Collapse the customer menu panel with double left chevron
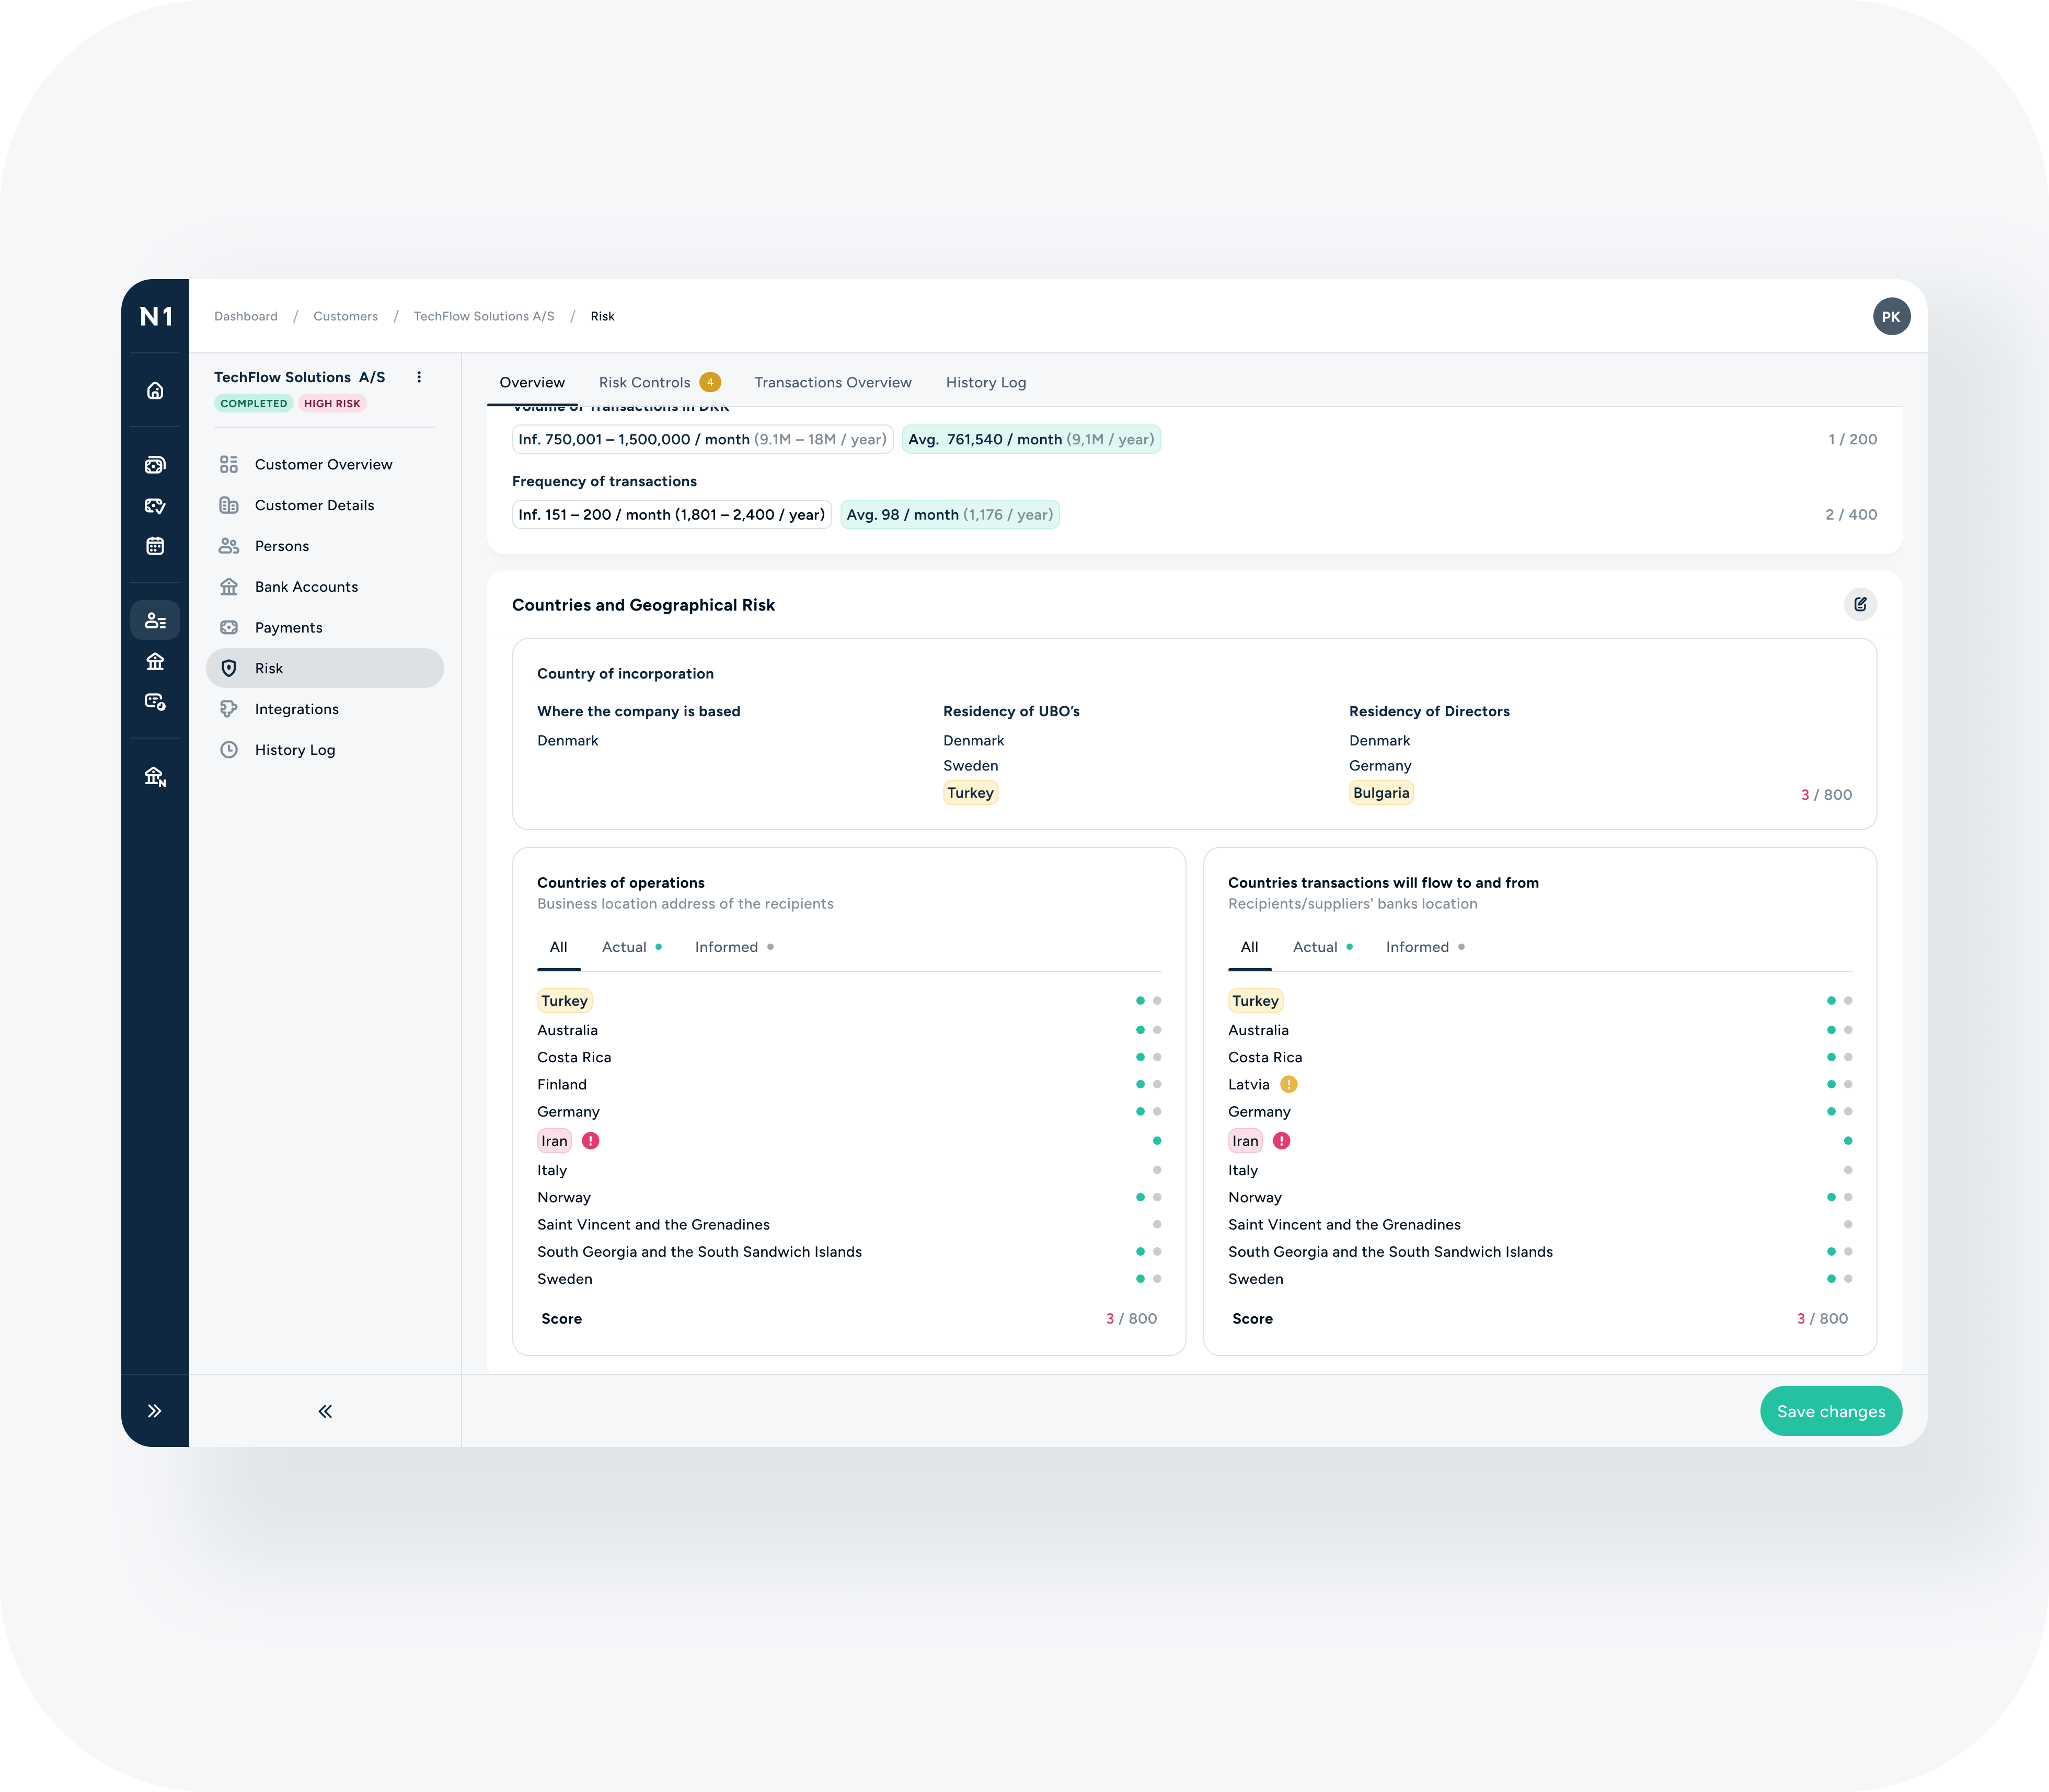 [x=325, y=1411]
